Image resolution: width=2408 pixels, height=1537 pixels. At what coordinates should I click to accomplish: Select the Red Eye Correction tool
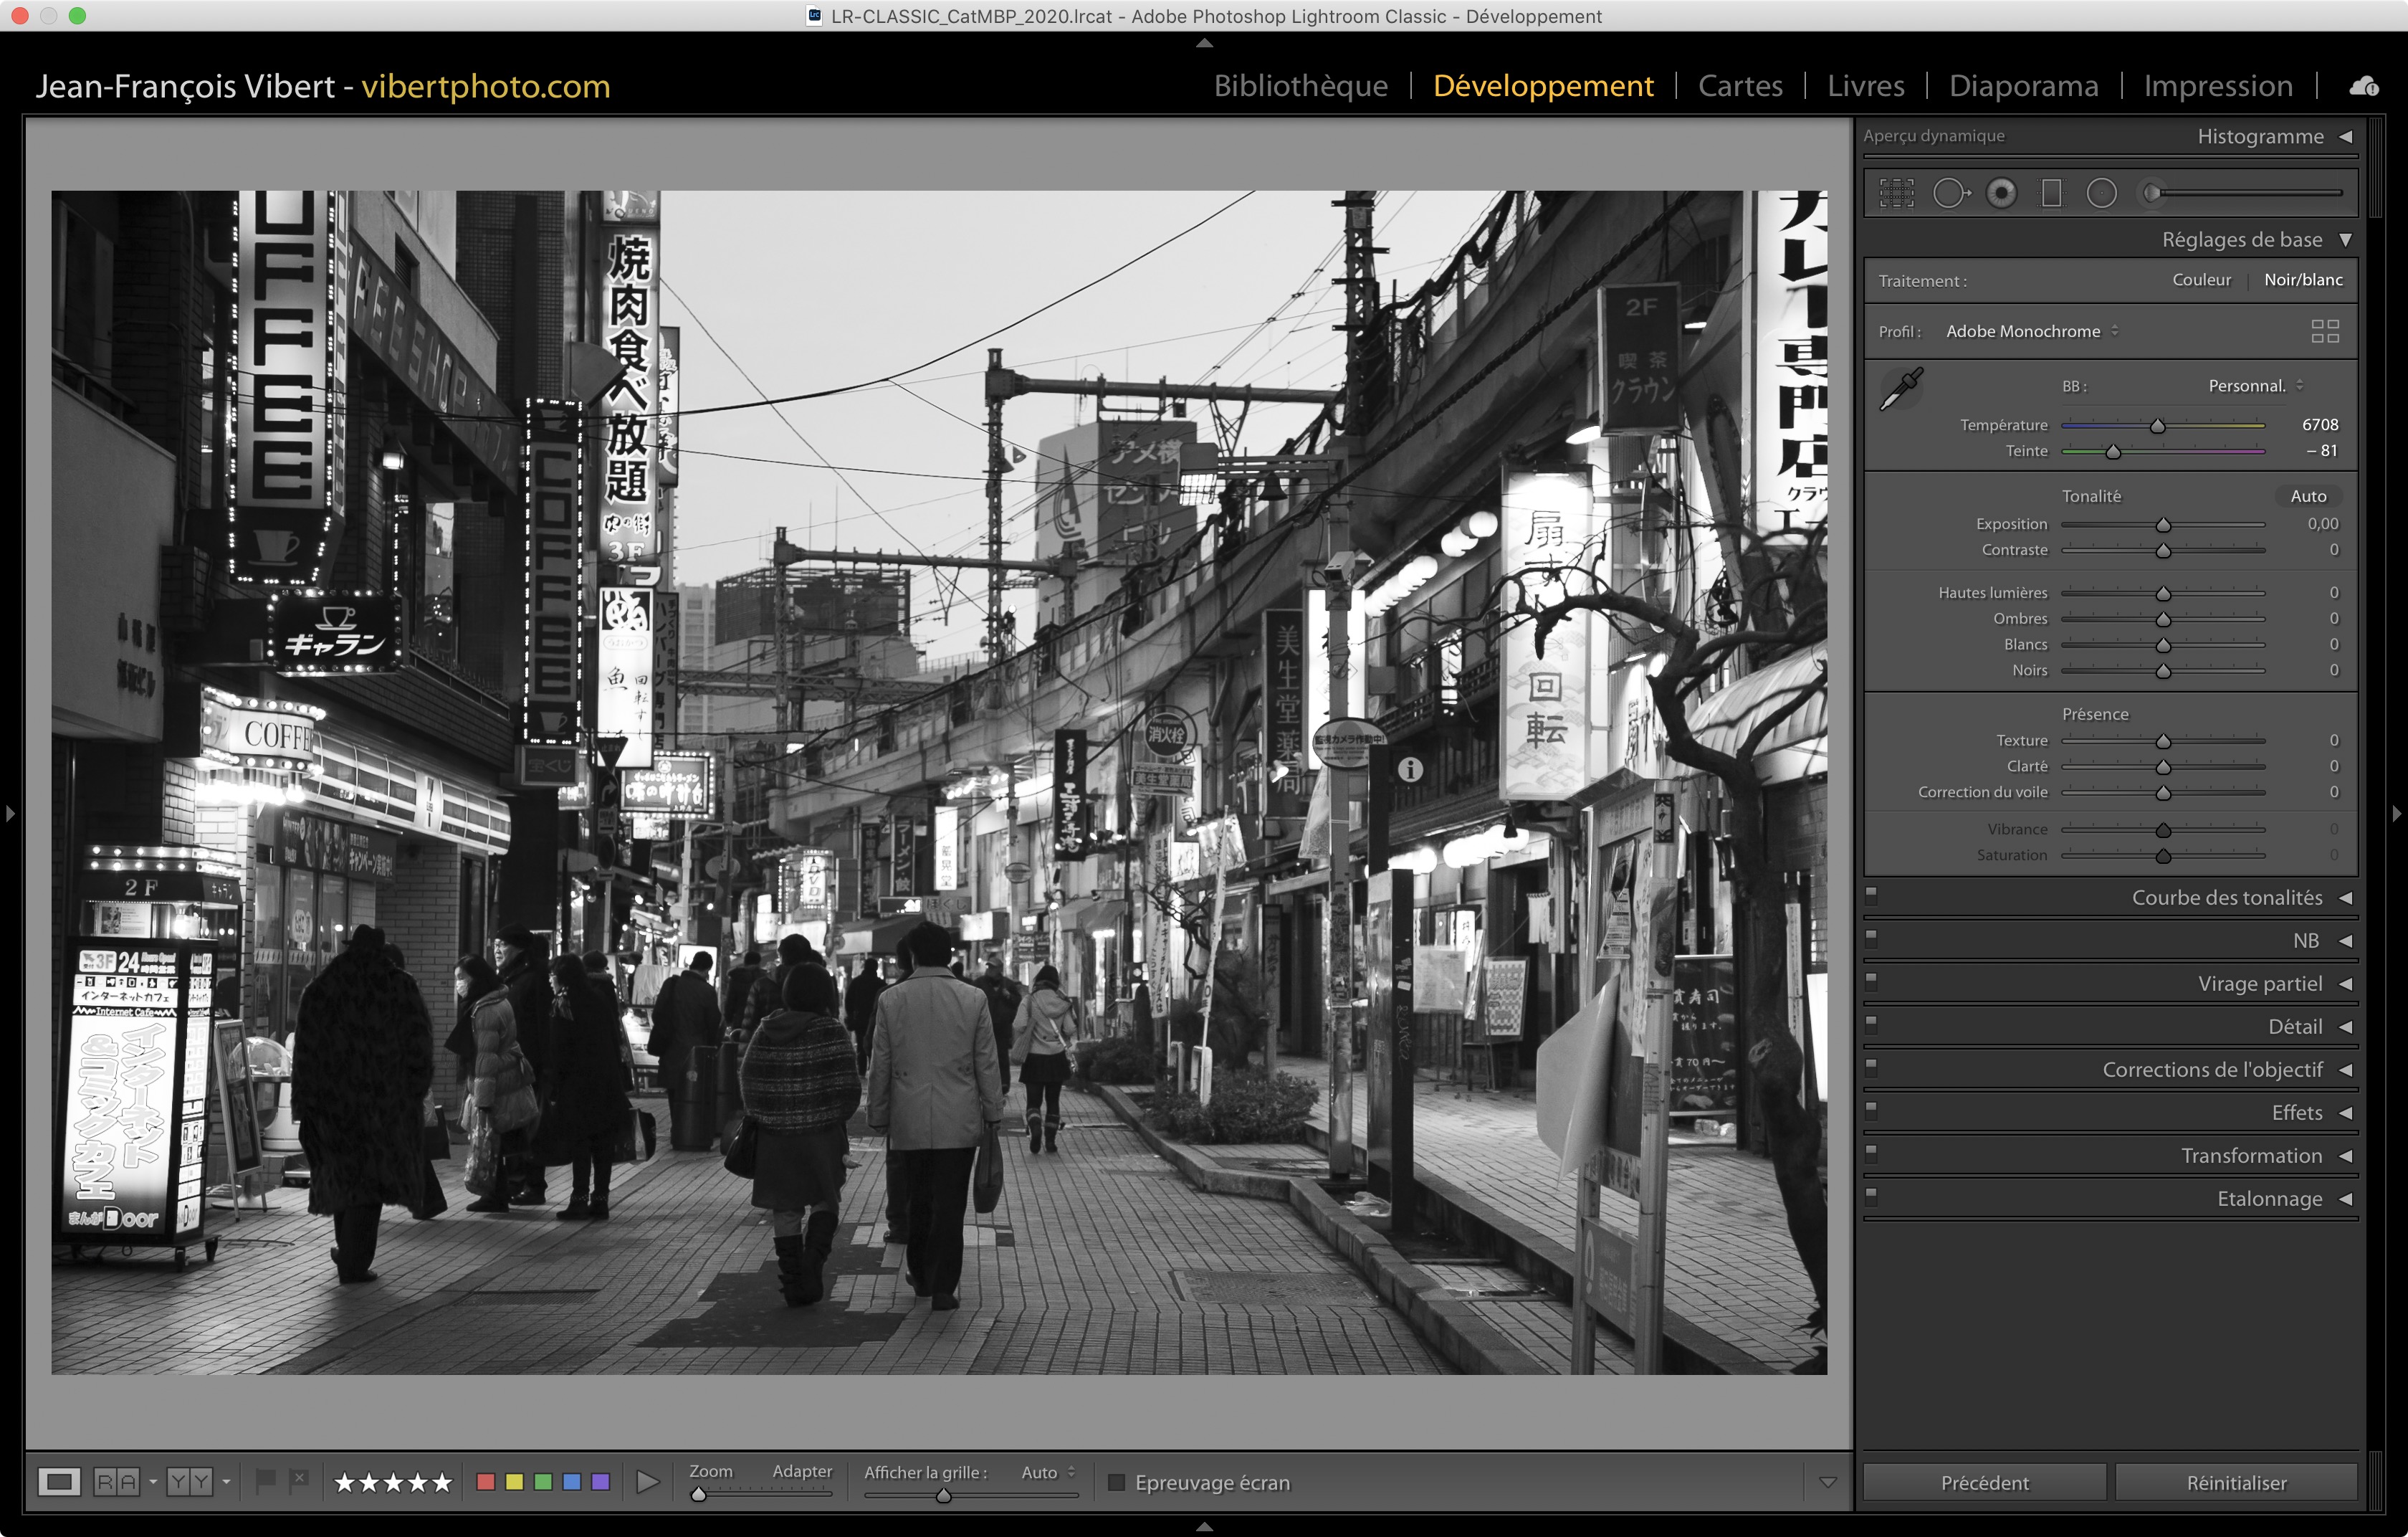tap(2001, 193)
